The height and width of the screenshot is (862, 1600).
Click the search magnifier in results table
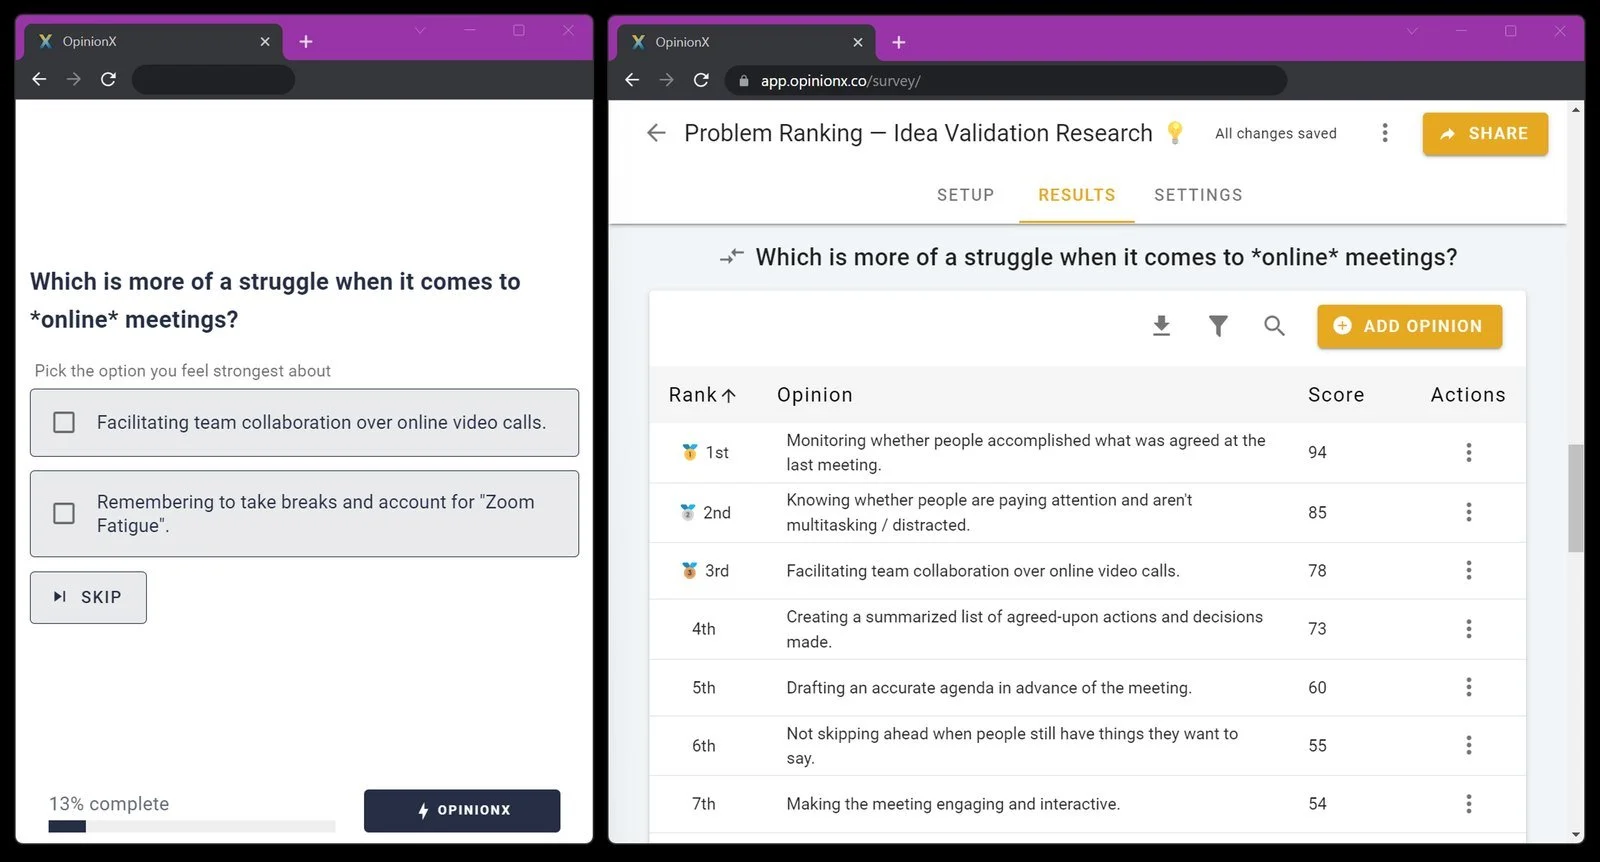(1274, 326)
